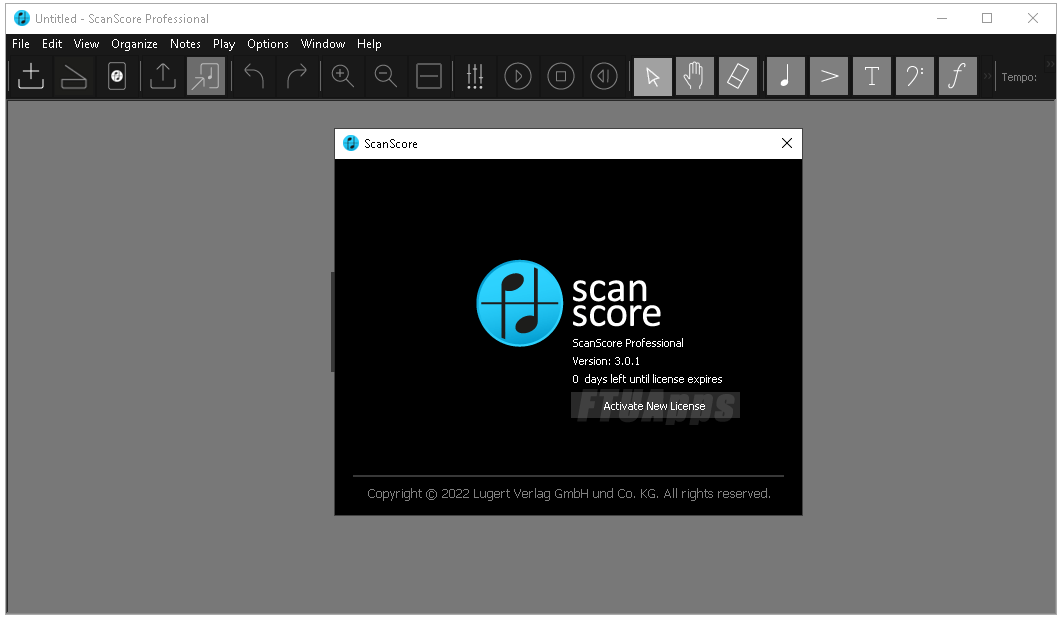Click the fit-to-width view icon
The image size is (1058, 618).
tap(428, 76)
